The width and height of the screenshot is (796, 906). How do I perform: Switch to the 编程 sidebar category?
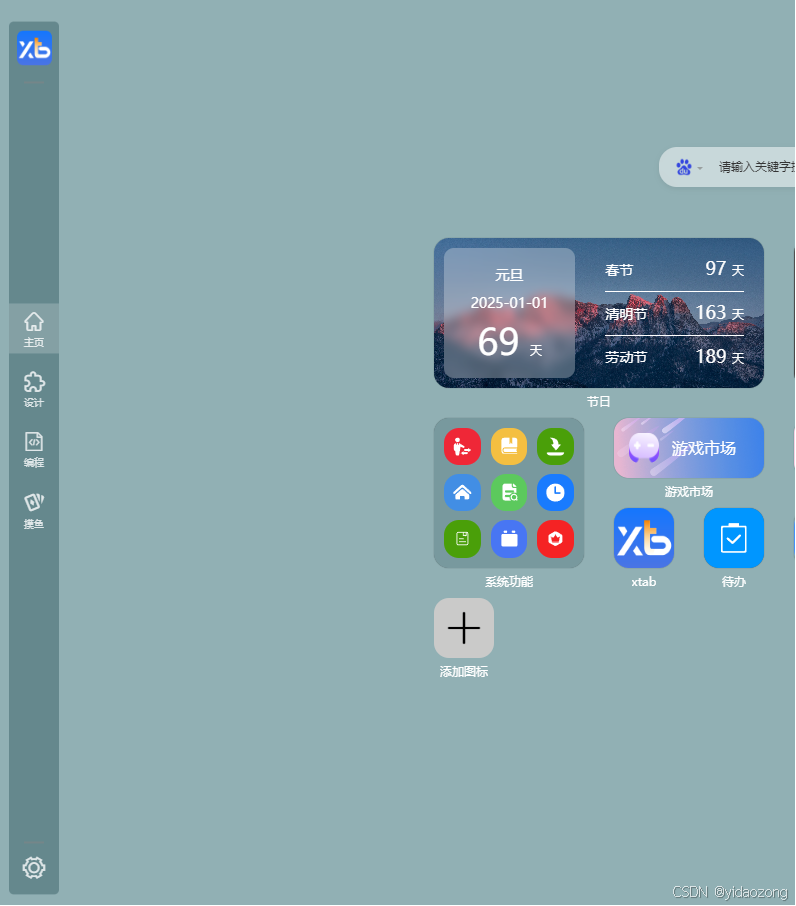[34, 450]
